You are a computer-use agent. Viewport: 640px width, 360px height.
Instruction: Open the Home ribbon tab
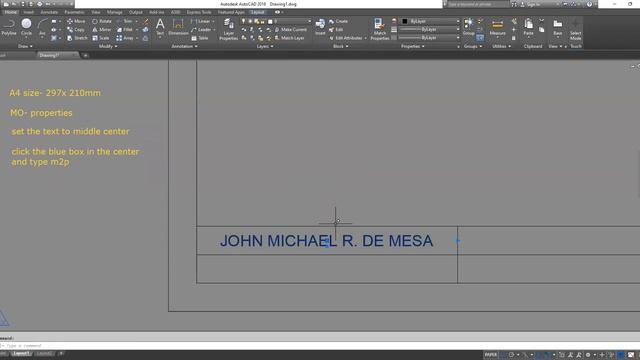point(11,12)
